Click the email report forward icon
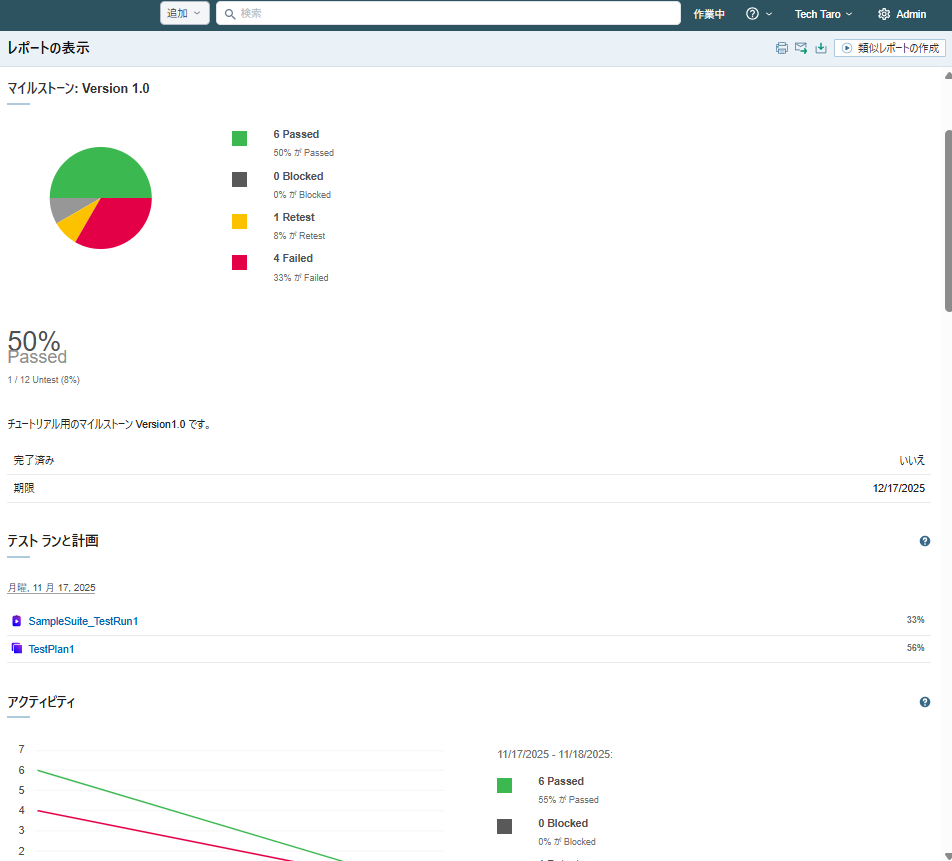 coord(801,48)
